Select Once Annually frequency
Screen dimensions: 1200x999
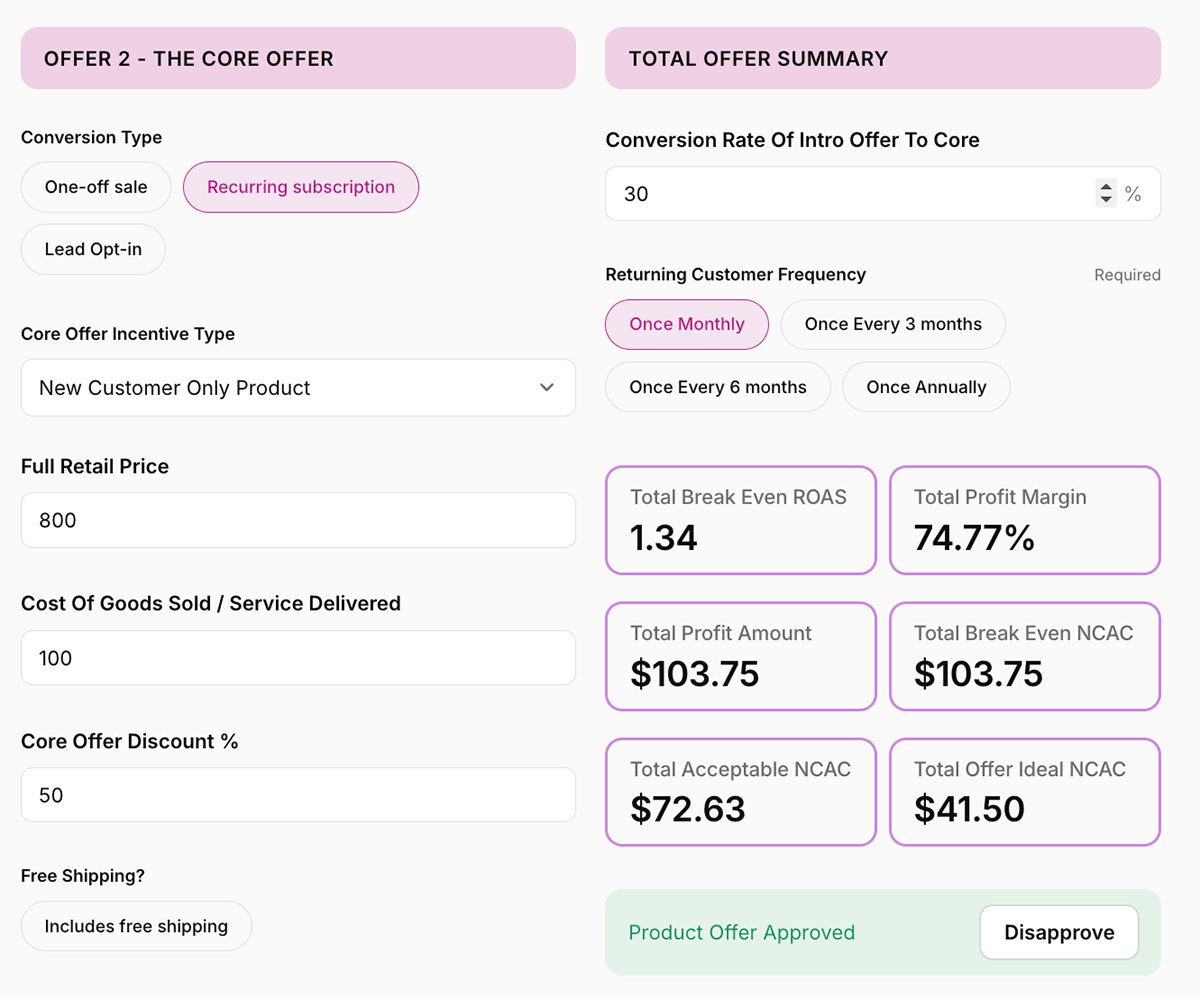[926, 387]
